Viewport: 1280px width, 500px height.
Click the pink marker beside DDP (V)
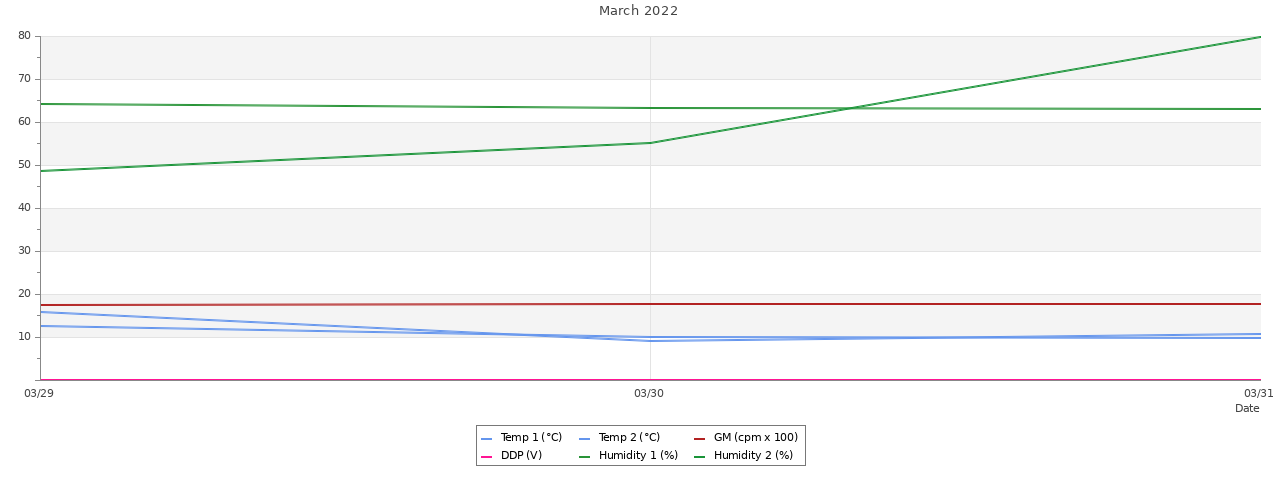(487, 457)
